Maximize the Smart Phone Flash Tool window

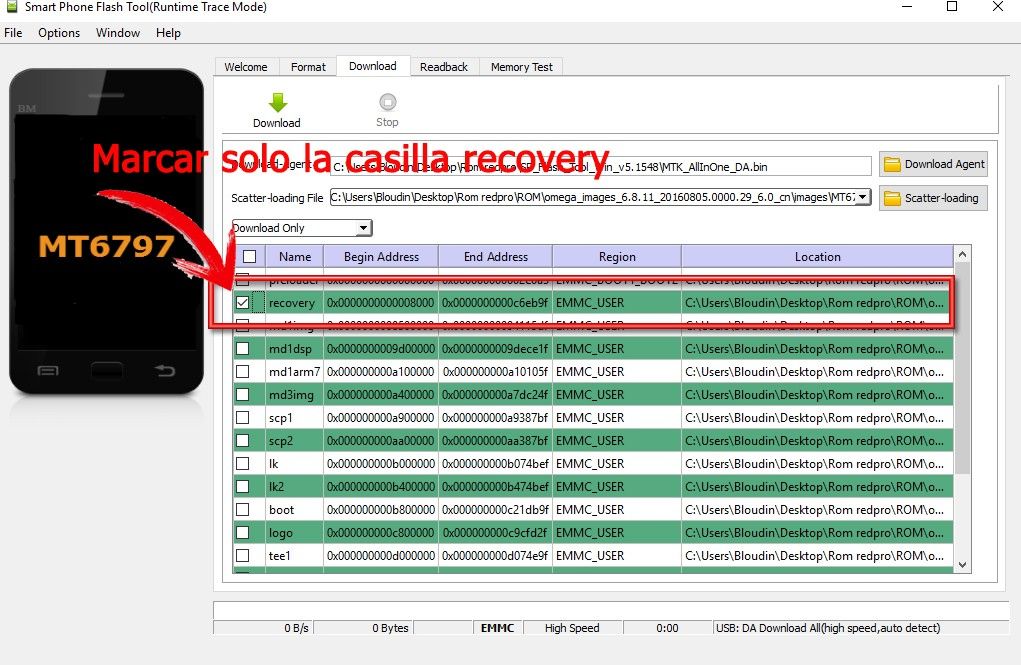(x=951, y=7)
